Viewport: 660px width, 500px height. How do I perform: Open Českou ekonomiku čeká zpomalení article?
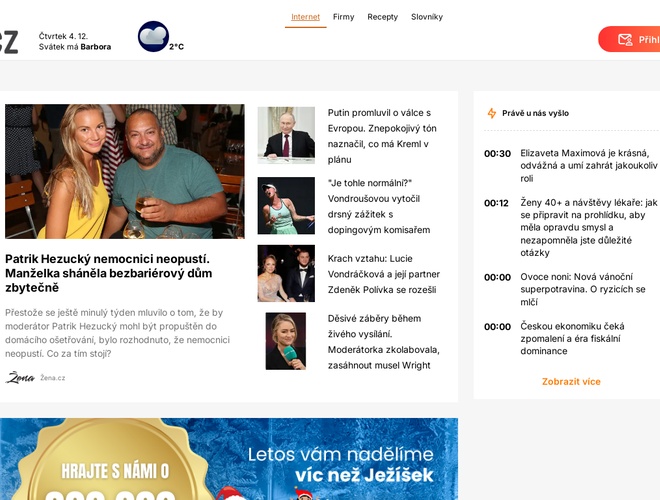(572, 338)
